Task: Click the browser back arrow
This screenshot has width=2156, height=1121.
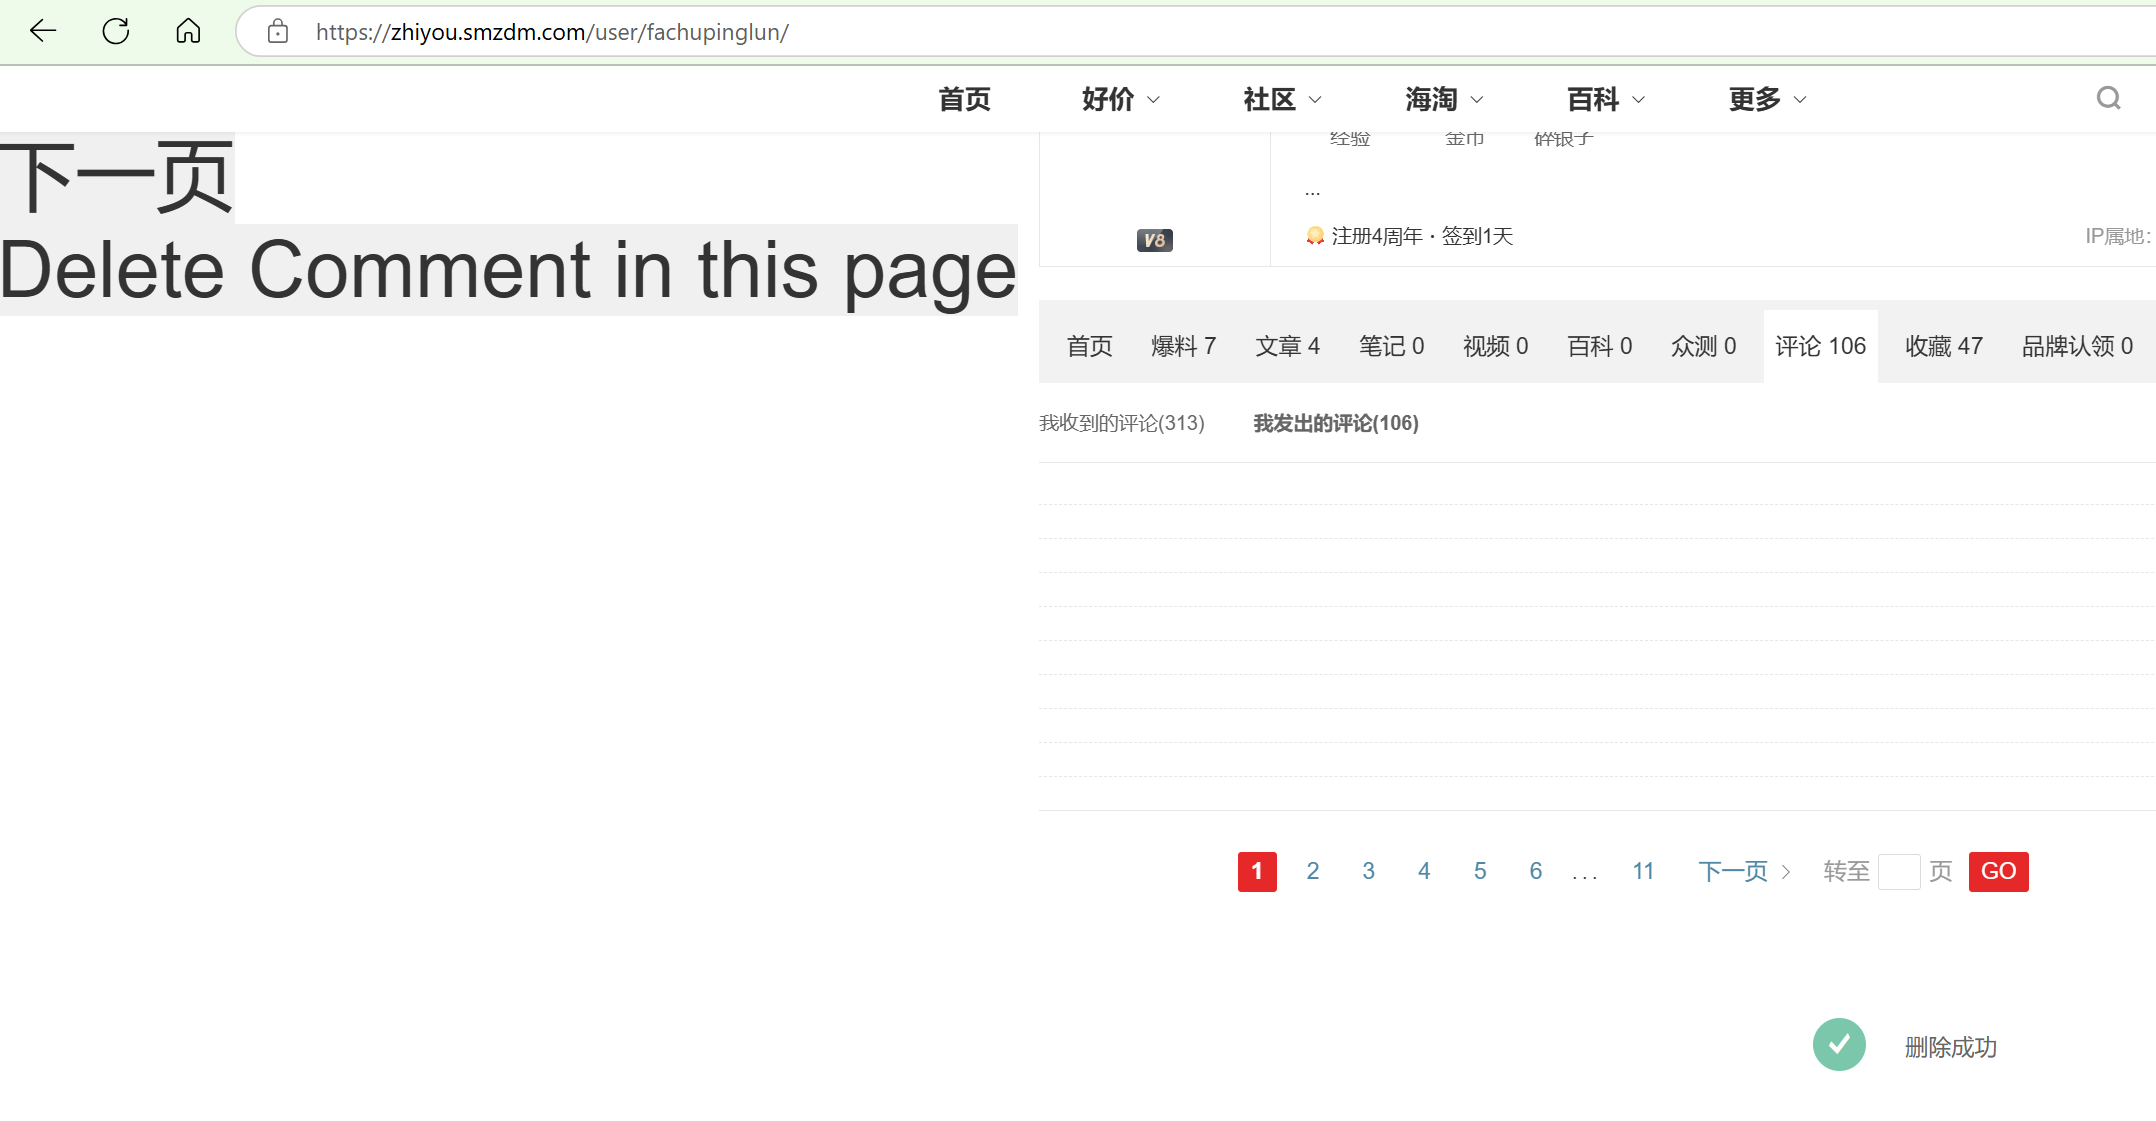Action: (x=43, y=31)
